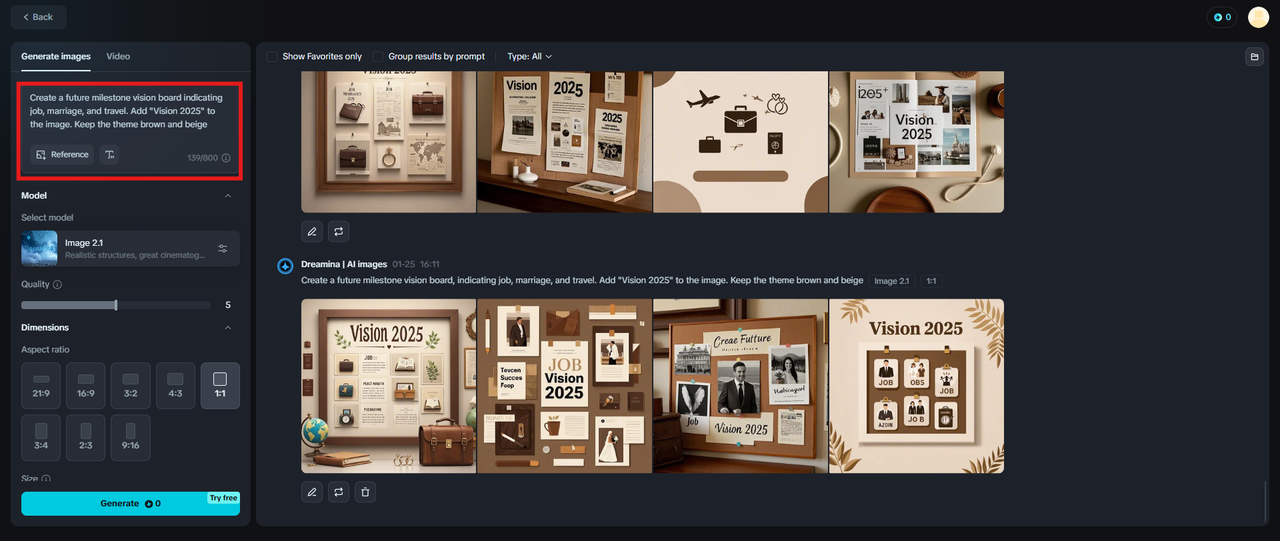1280x541 pixels.
Task: Click into the prompt text box
Action: [x=130, y=111]
